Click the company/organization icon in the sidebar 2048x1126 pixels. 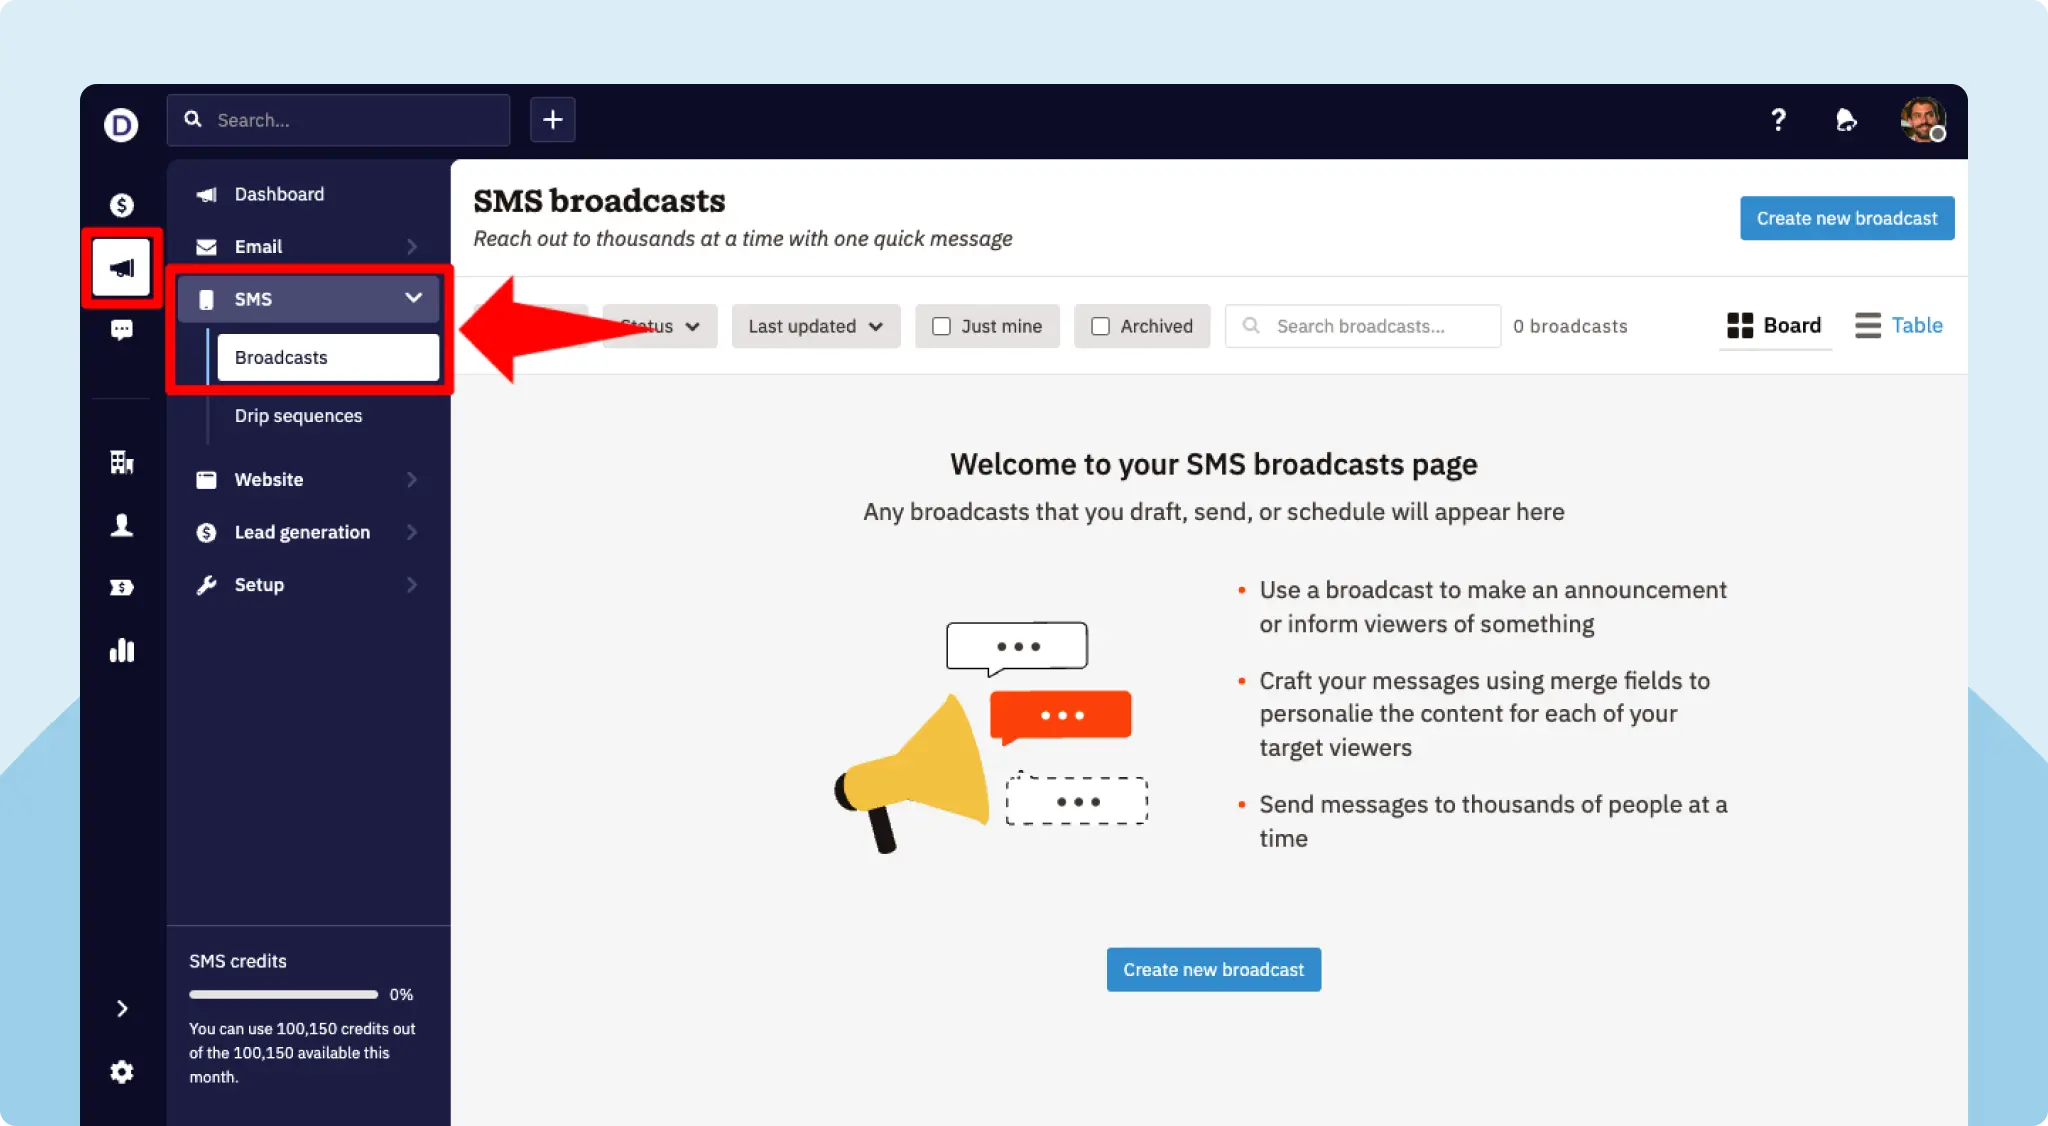click(x=121, y=462)
